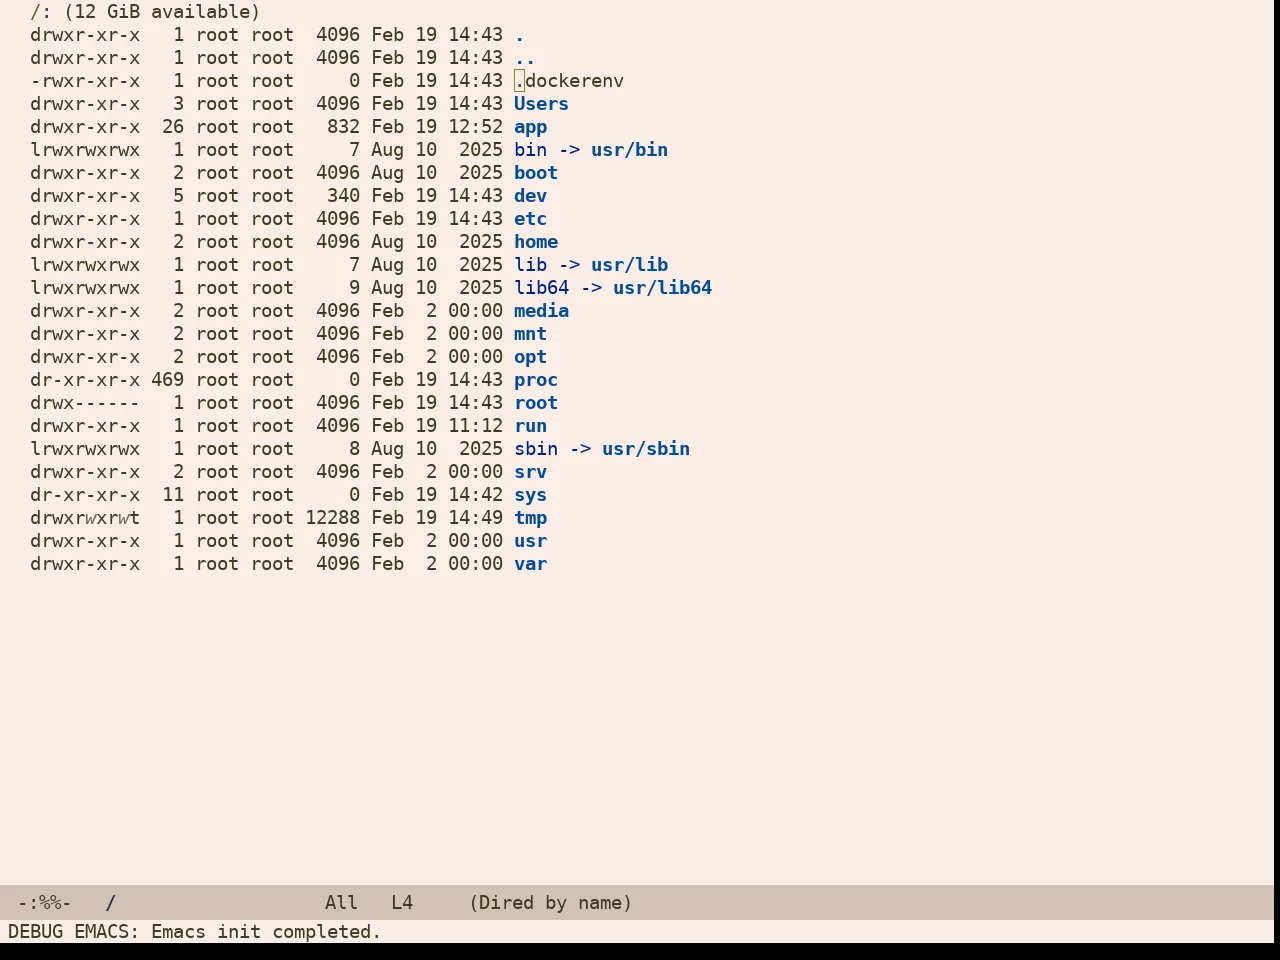
Task: Follow the bin symlink entry
Action: point(530,150)
